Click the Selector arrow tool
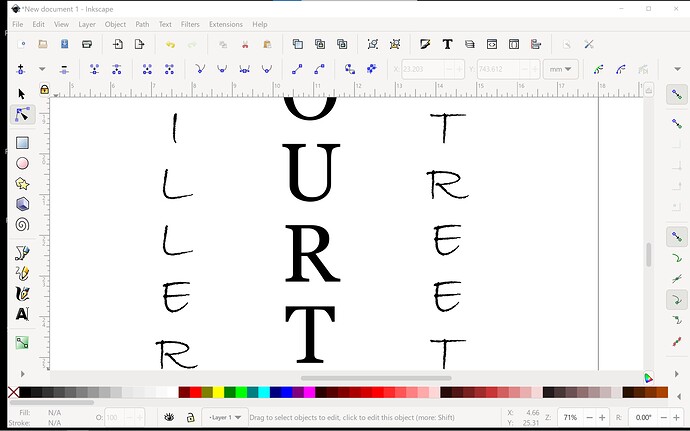This screenshot has width=690, height=431. [x=22, y=94]
